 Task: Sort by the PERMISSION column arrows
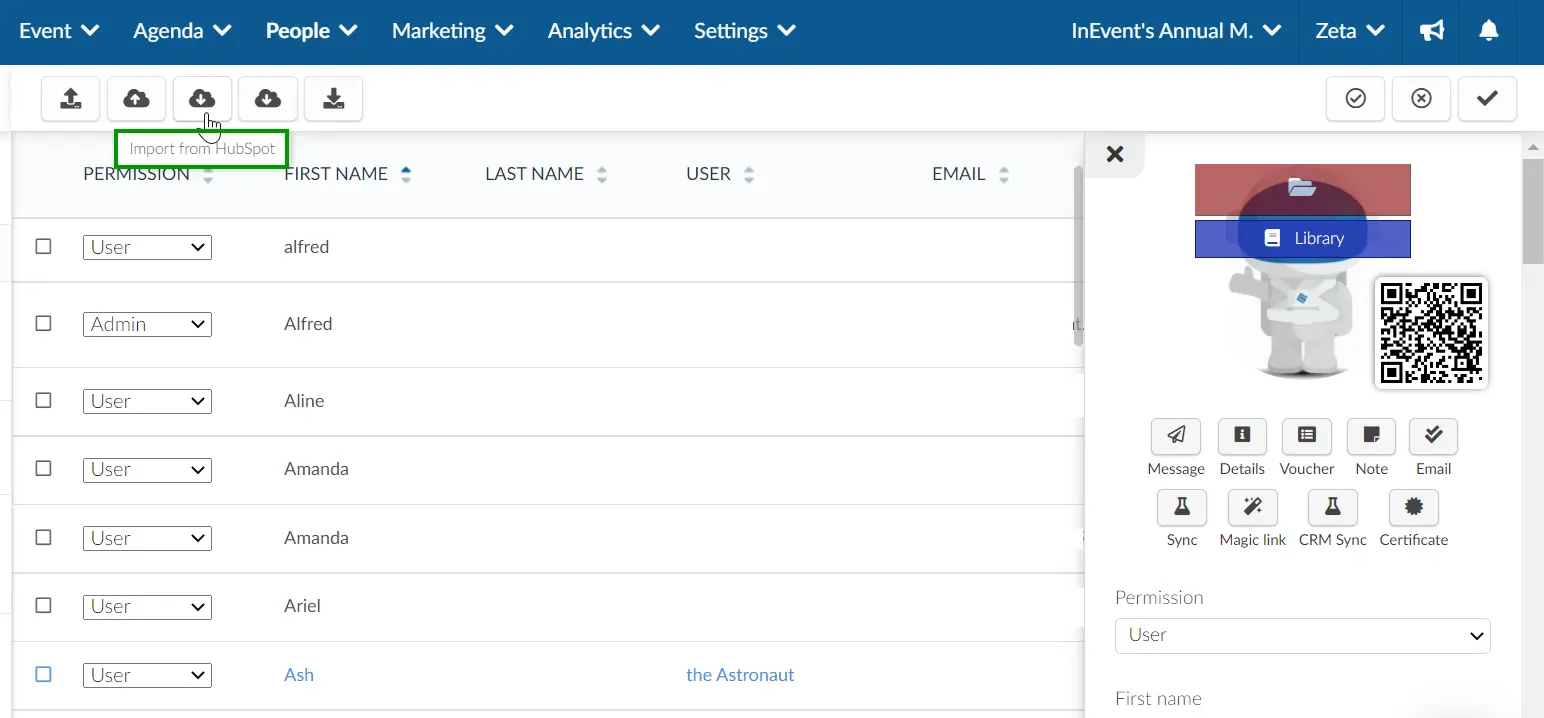click(x=208, y=175)
